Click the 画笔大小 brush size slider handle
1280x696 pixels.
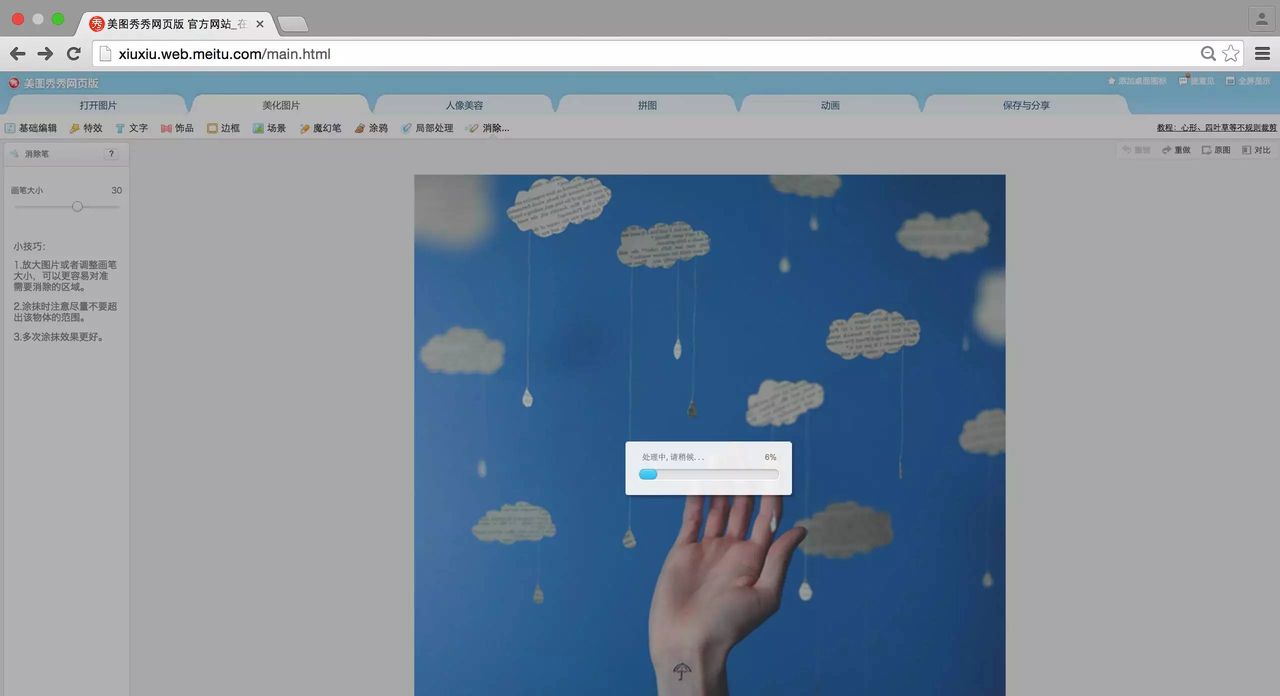[x=77, y=206]
